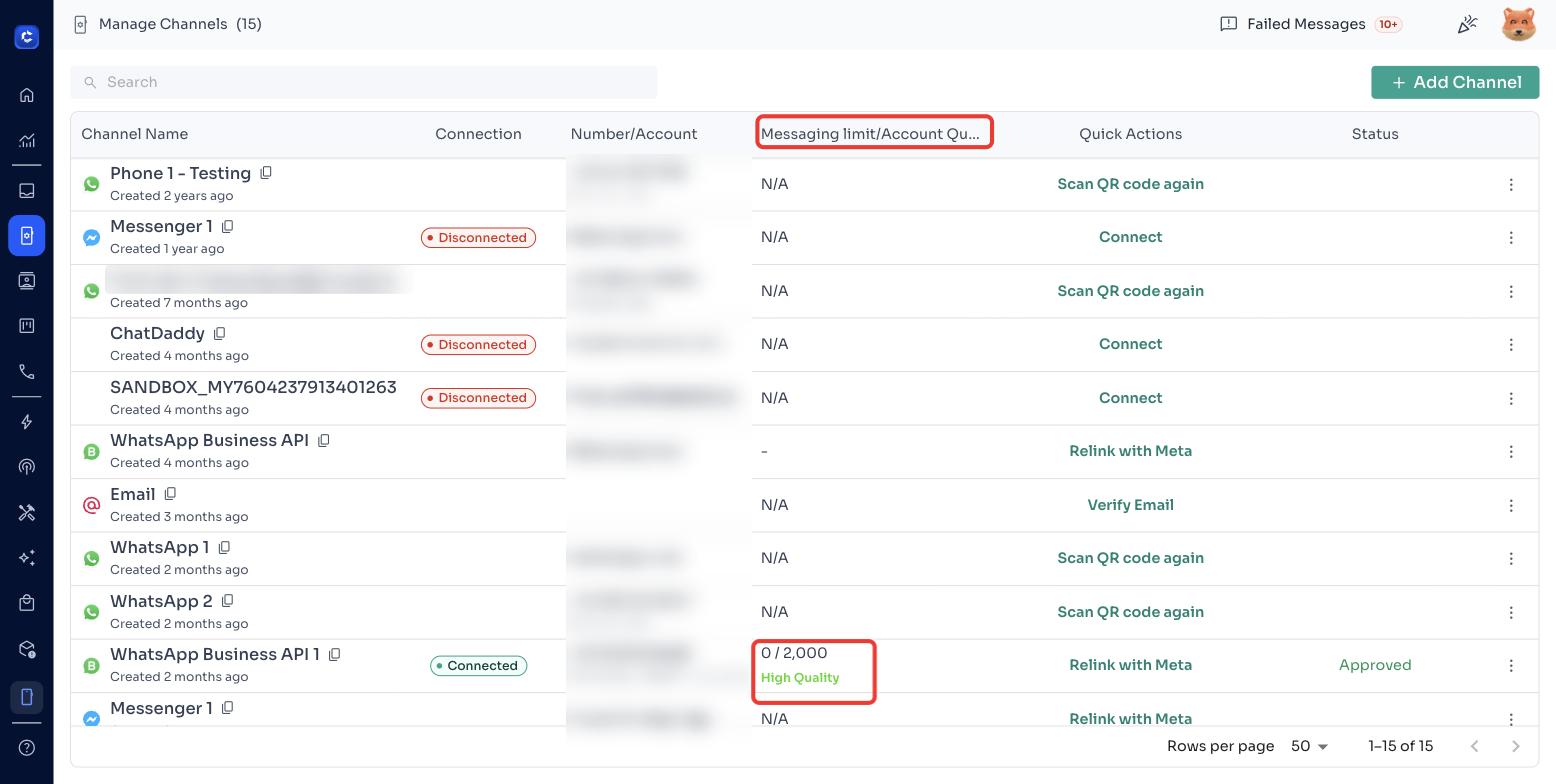Open more options for SANDBOX_MY7604237913401263 row
The image size is (1556, 784).
tap(1511, 398)
